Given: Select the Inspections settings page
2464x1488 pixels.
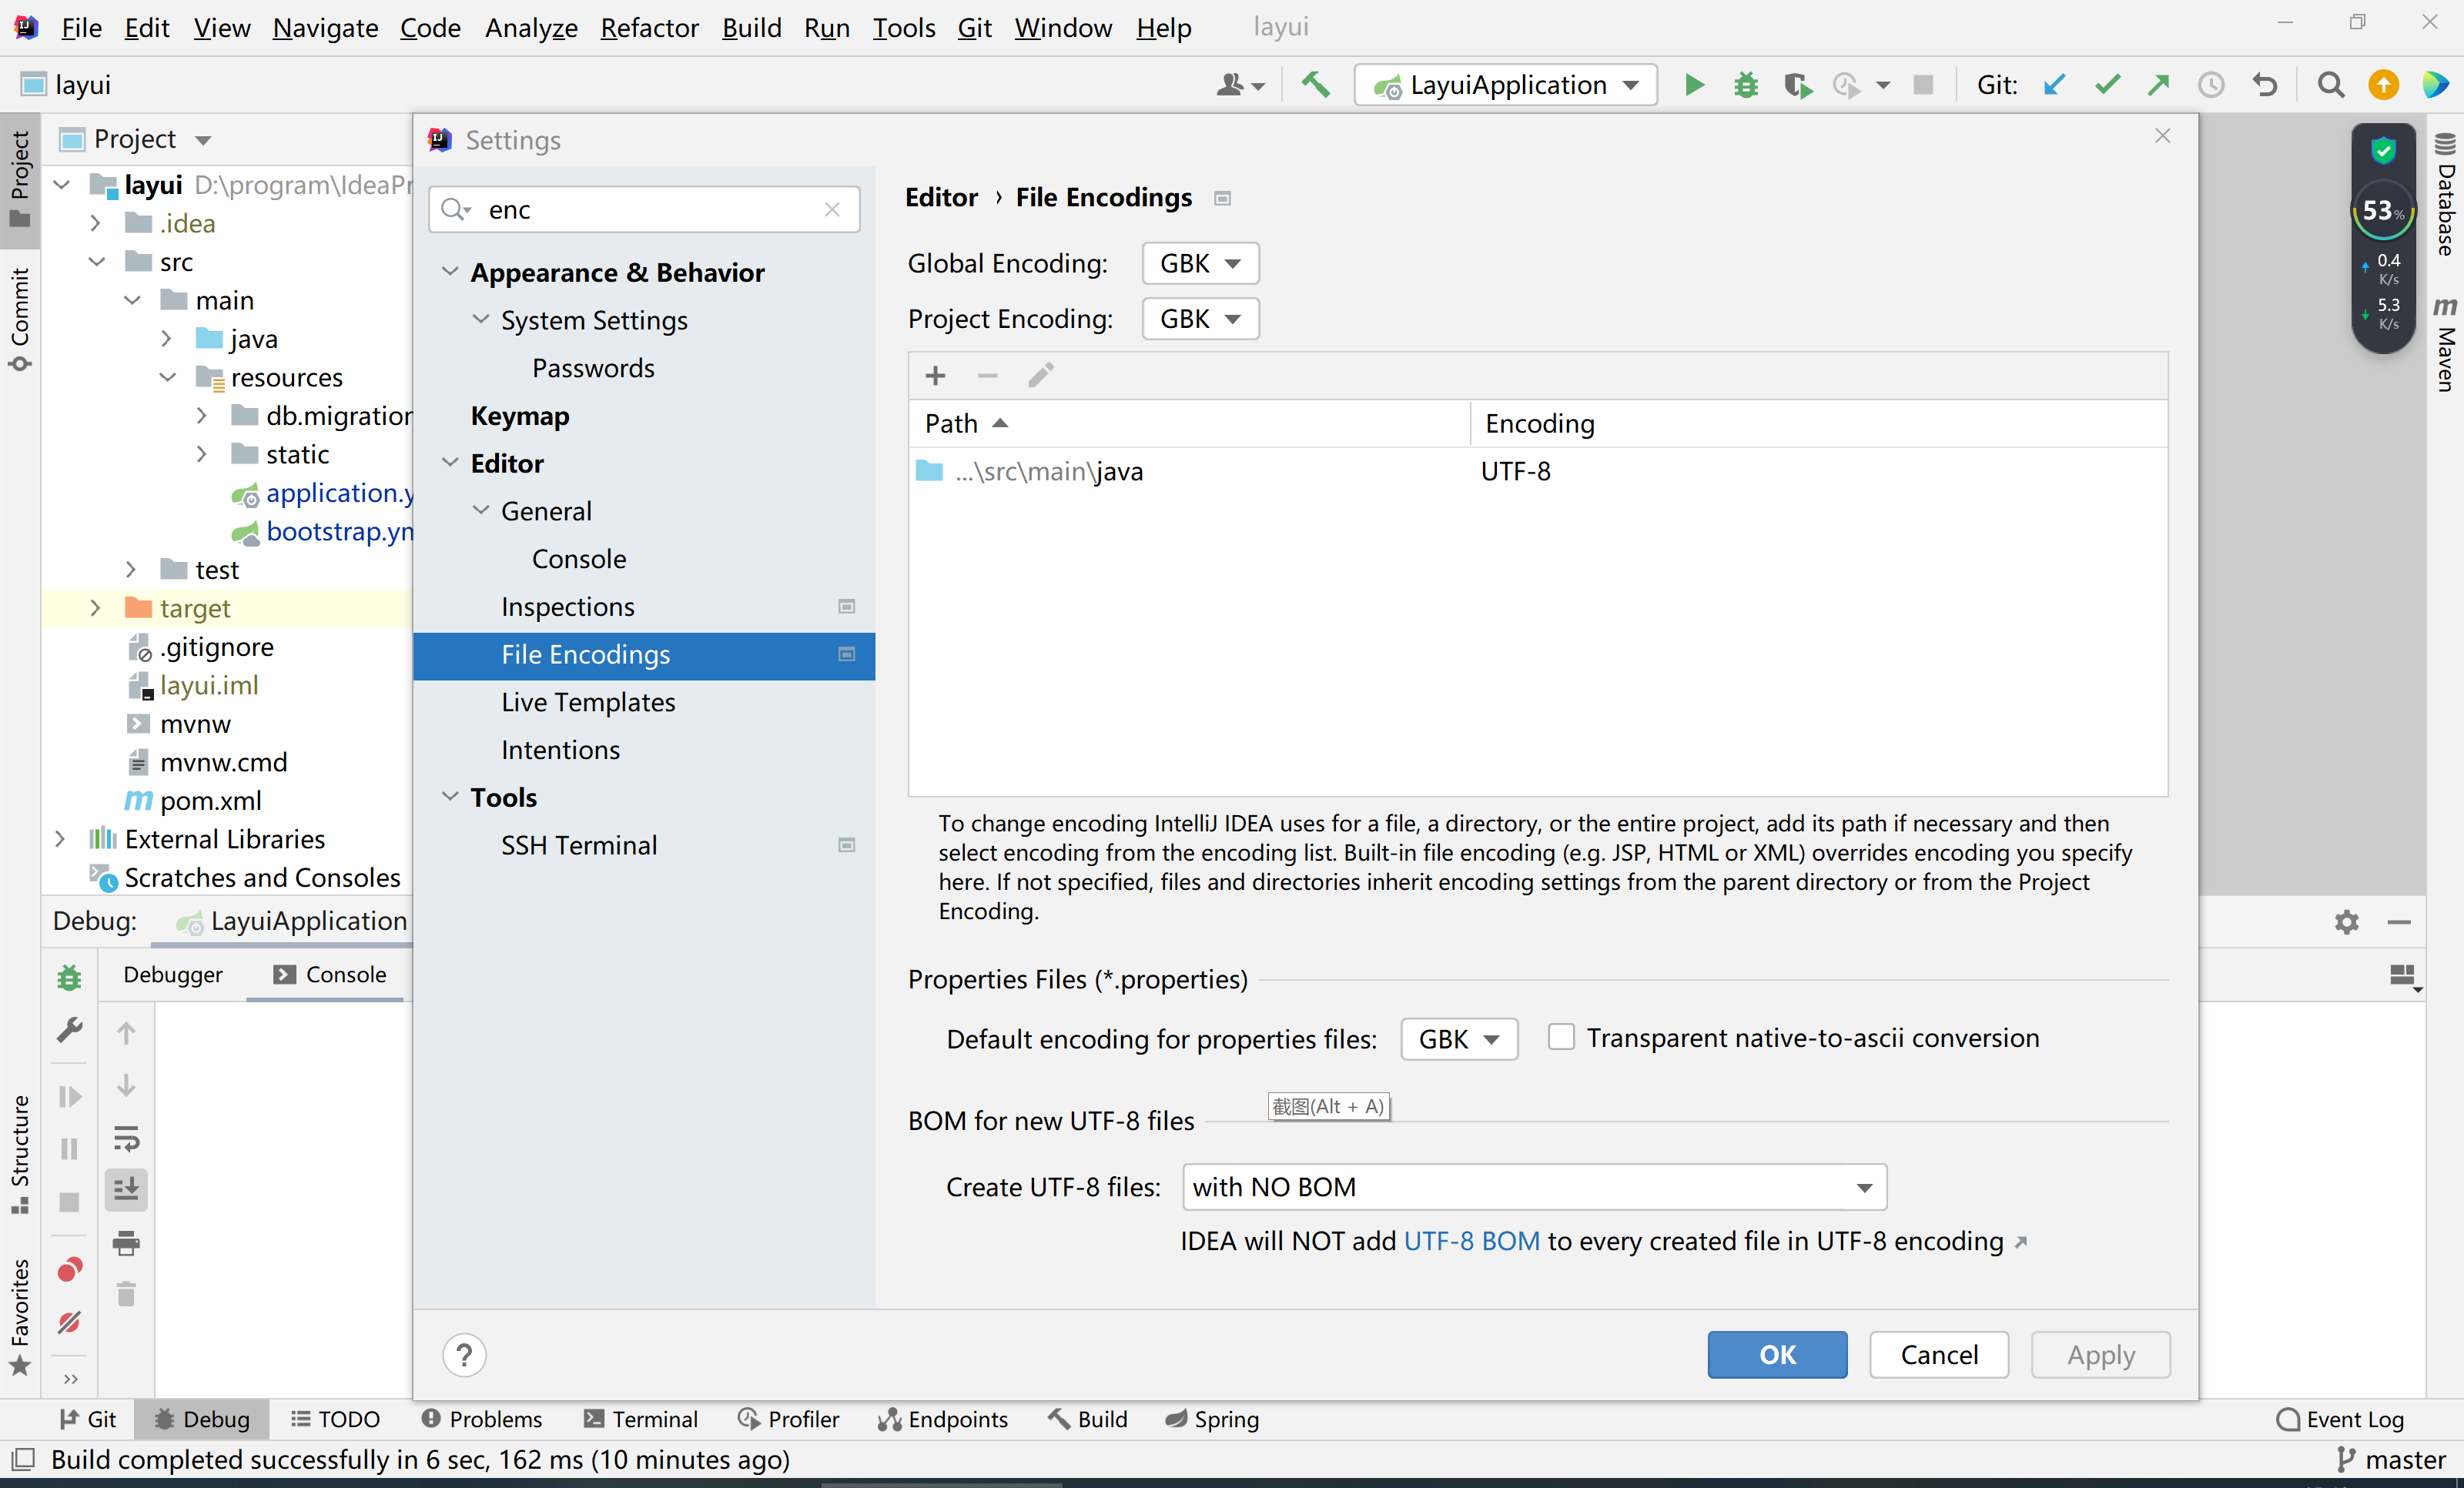Looking at the screenshot, I should pos(644,607).
